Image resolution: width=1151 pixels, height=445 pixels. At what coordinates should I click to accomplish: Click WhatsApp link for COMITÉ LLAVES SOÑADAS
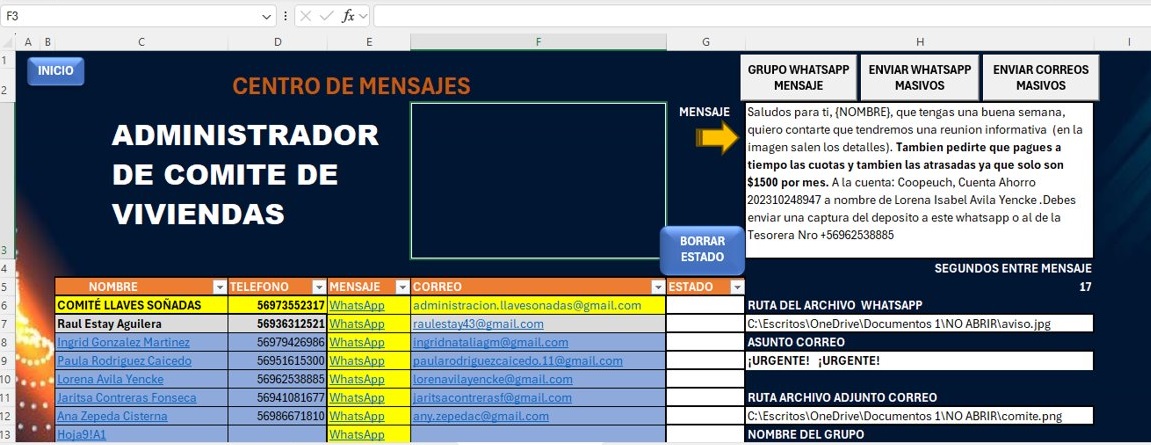(x=356, y=305)
